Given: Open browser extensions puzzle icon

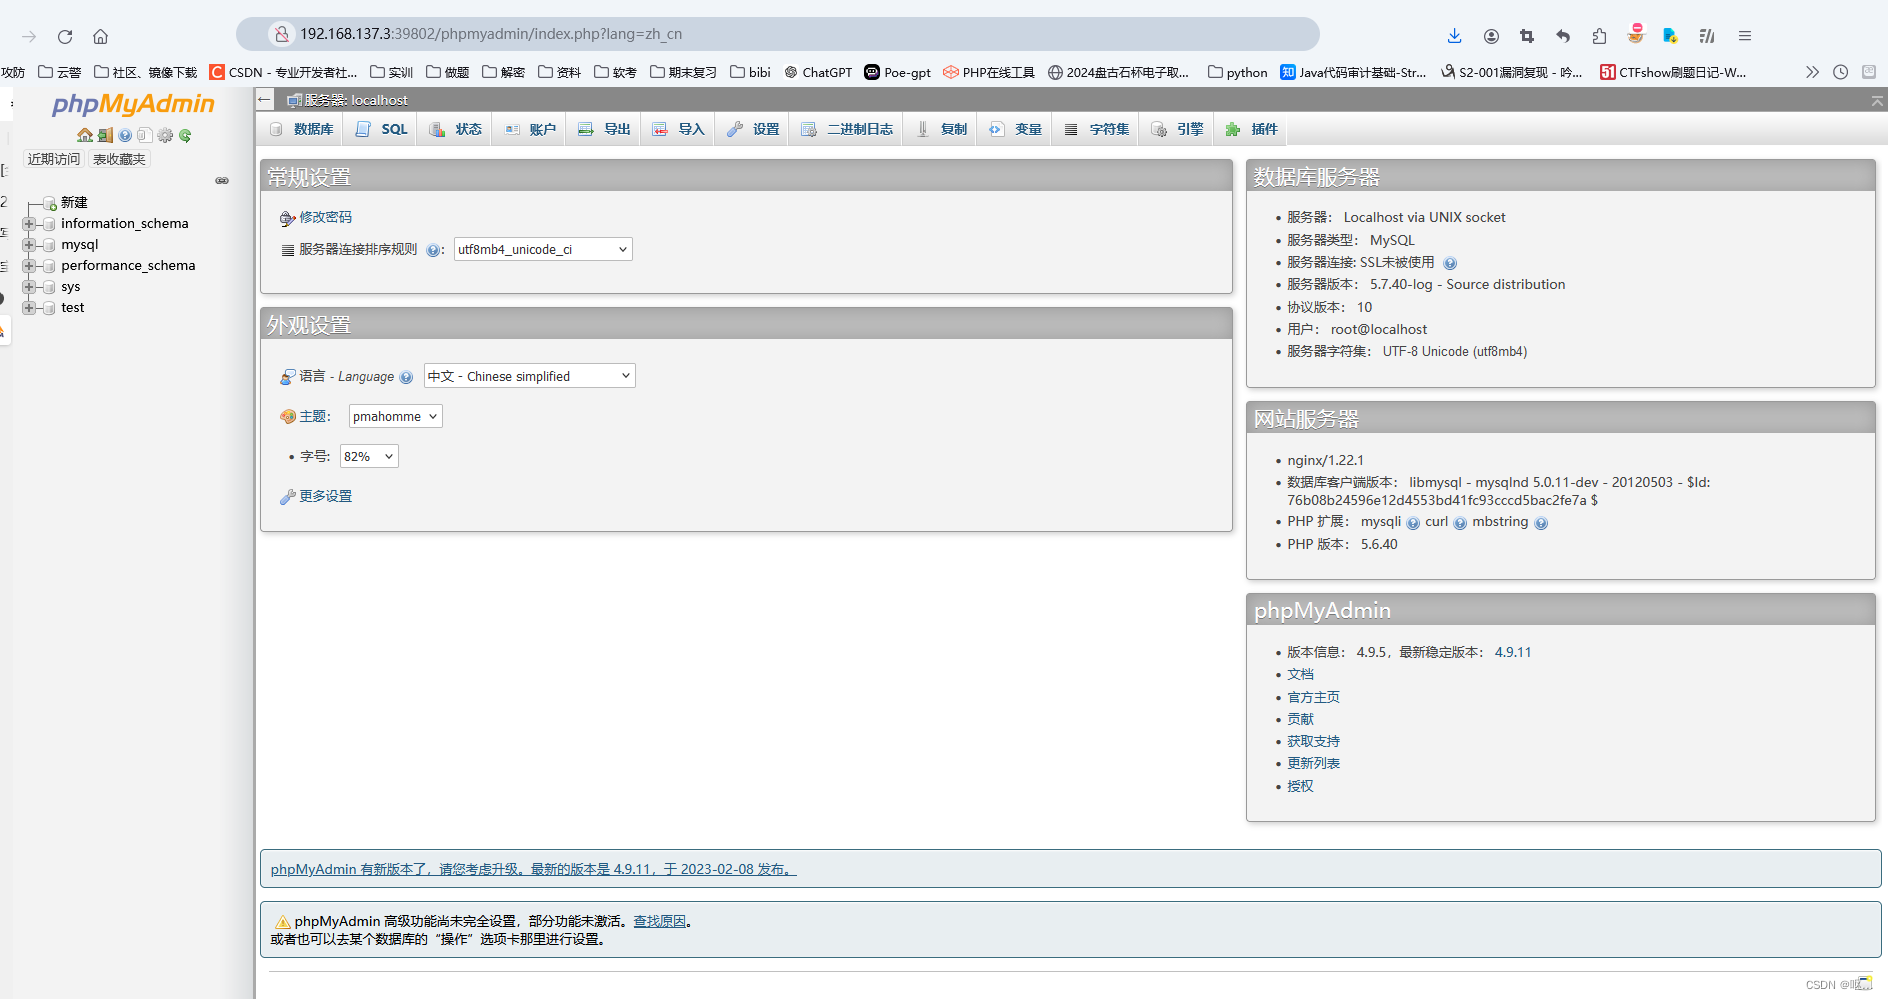Looking at the screenshot, I should pyautogui.click(x=1599, y=36).
